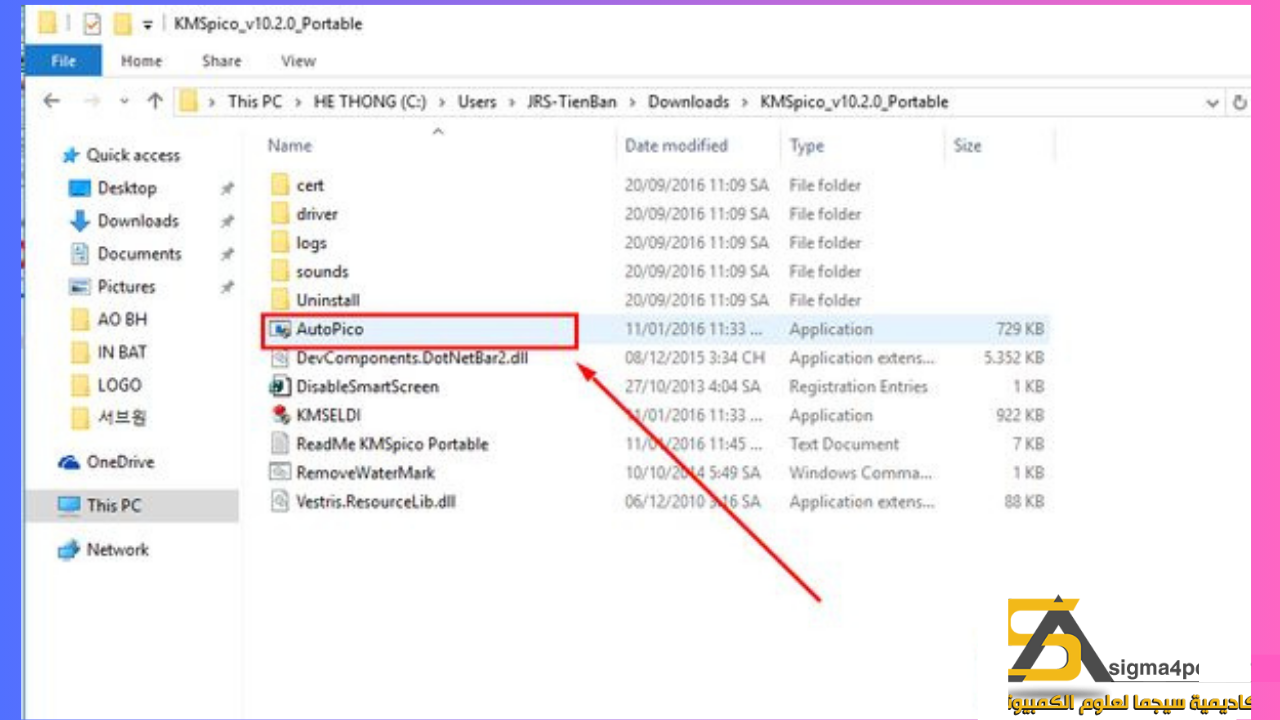Open the View ribbon tab
1280x720 pixels.
click(x=298, y=61)
